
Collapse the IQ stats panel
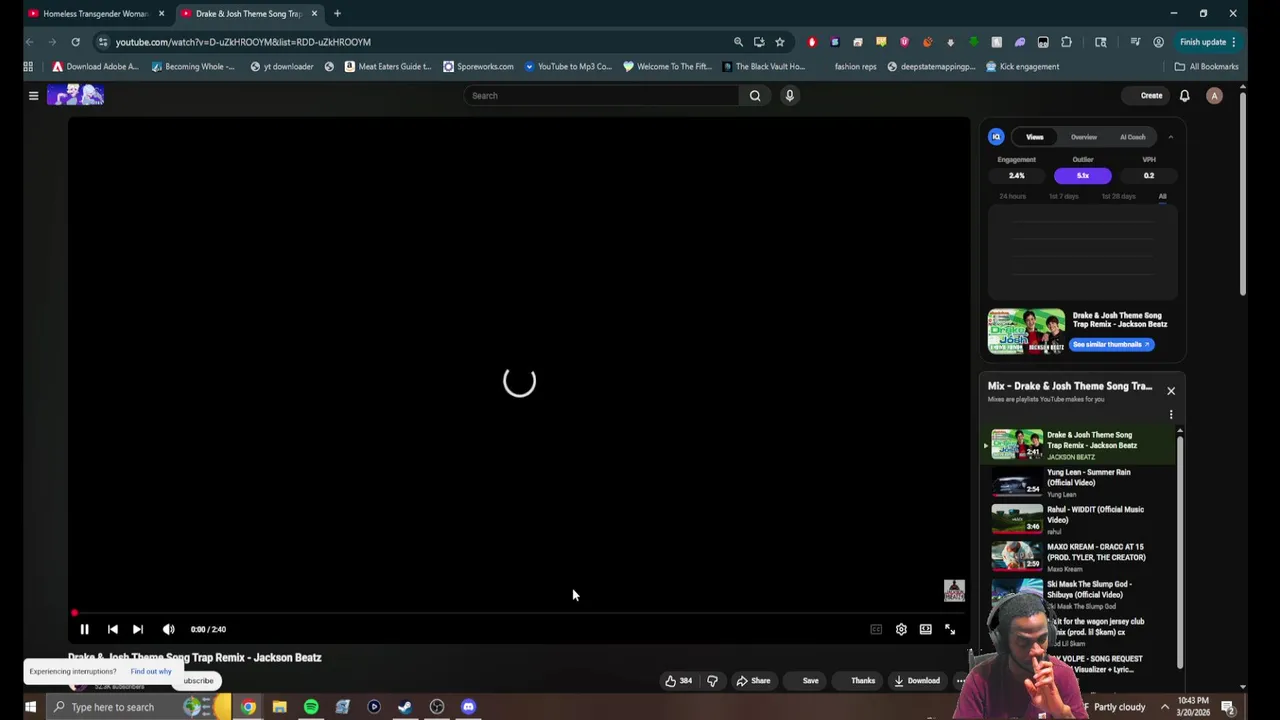tap(1170, 137)
